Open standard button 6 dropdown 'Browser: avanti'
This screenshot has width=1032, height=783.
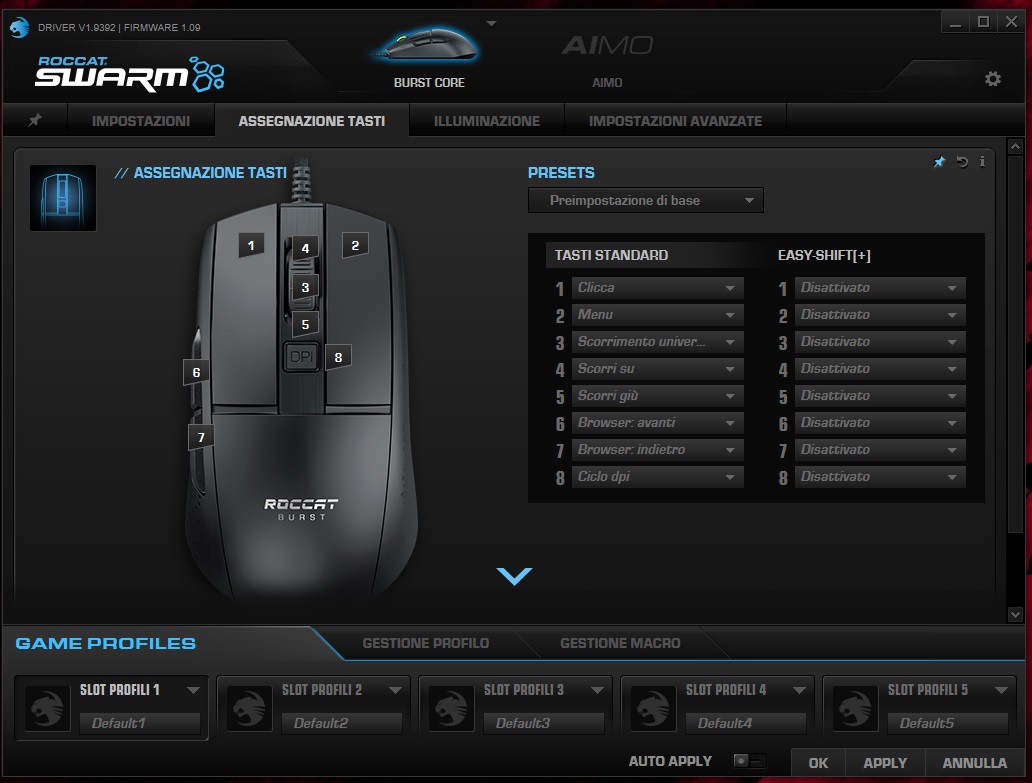[658, 422]
